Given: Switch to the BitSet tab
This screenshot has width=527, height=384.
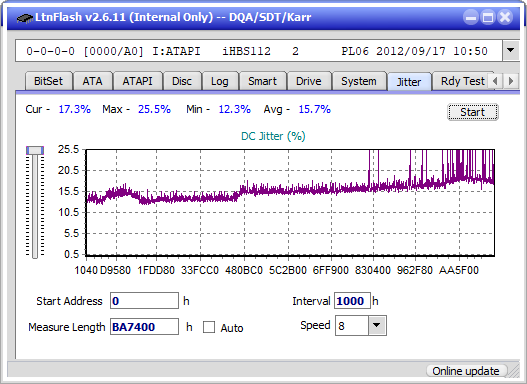Looking at the screenshot, I should [x=48, y=81].
